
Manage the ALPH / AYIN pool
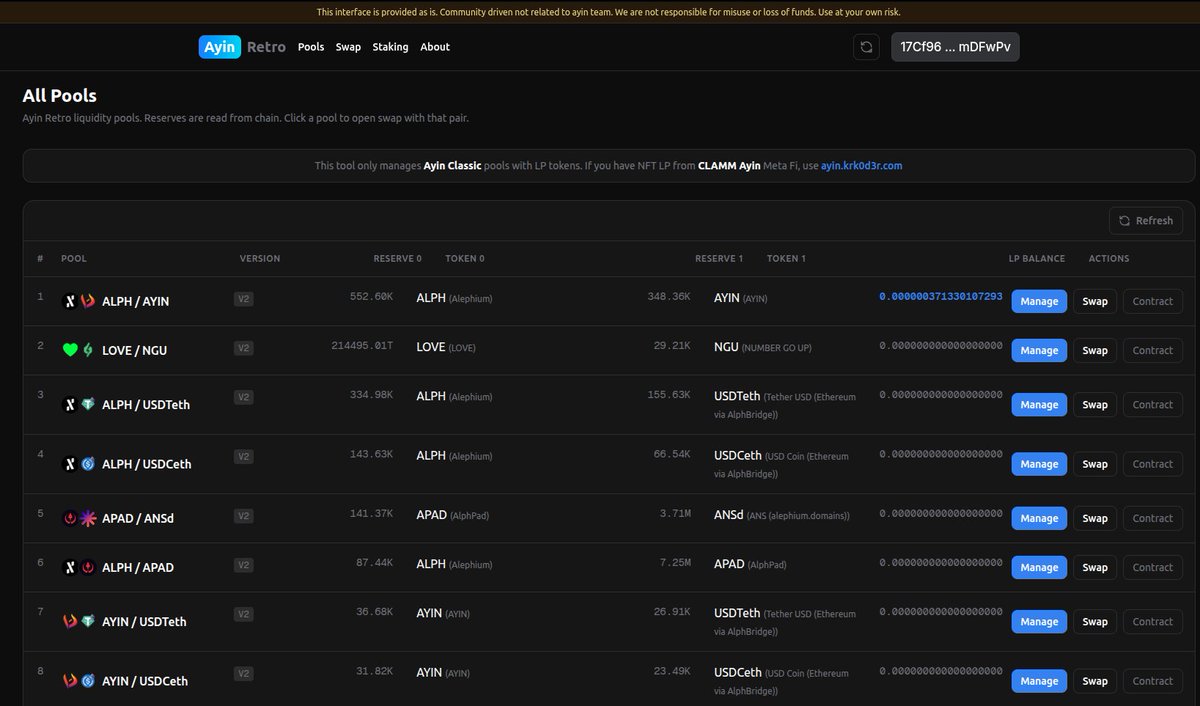[x=1039, y=301]
